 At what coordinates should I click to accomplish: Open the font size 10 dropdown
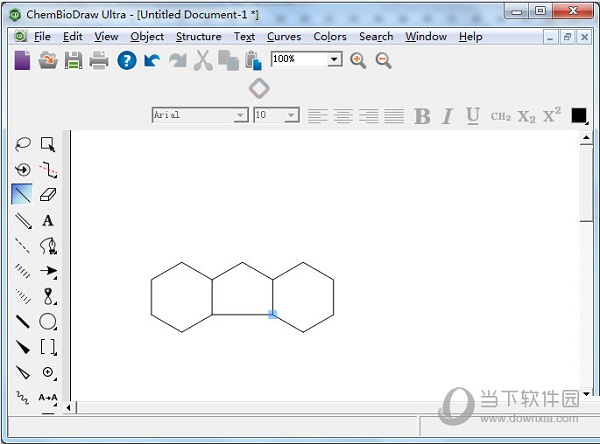tap(291, 115)
